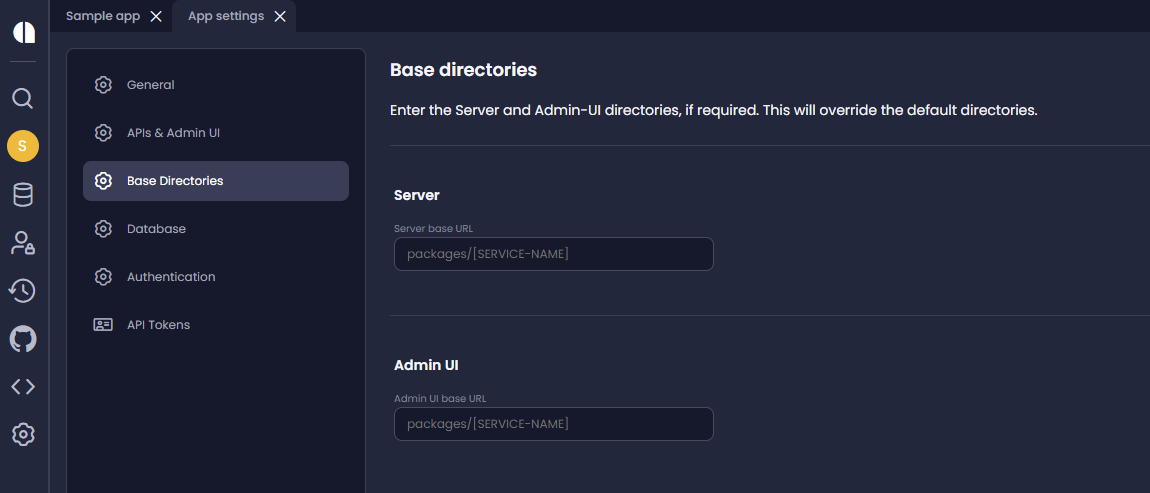
Task: Open API Tokens settings section
Action: (158, 325)
